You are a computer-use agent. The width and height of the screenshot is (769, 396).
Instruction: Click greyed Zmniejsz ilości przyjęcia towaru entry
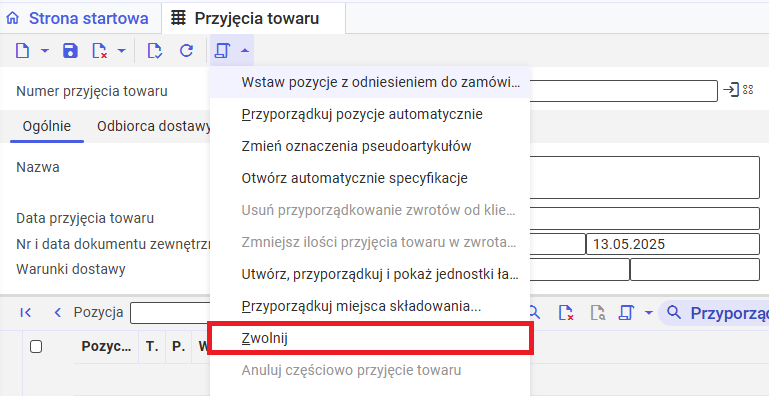coord(370,242)
